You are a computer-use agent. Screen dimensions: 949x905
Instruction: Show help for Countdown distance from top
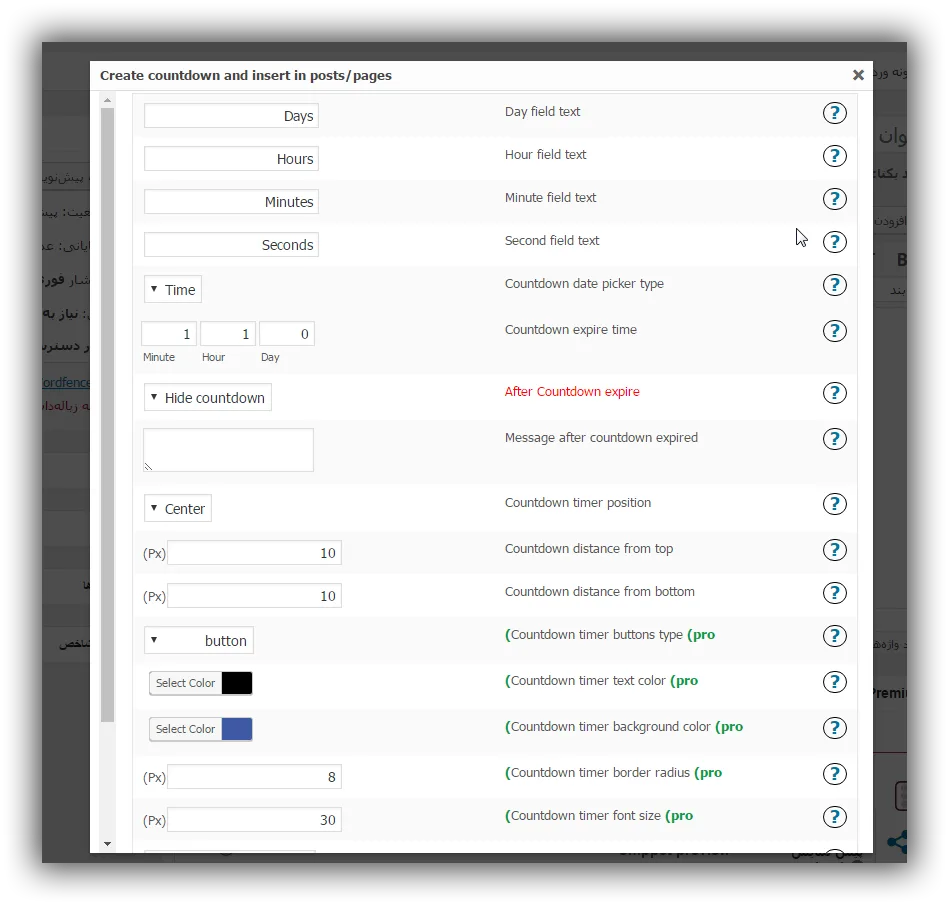coord(834,550)
